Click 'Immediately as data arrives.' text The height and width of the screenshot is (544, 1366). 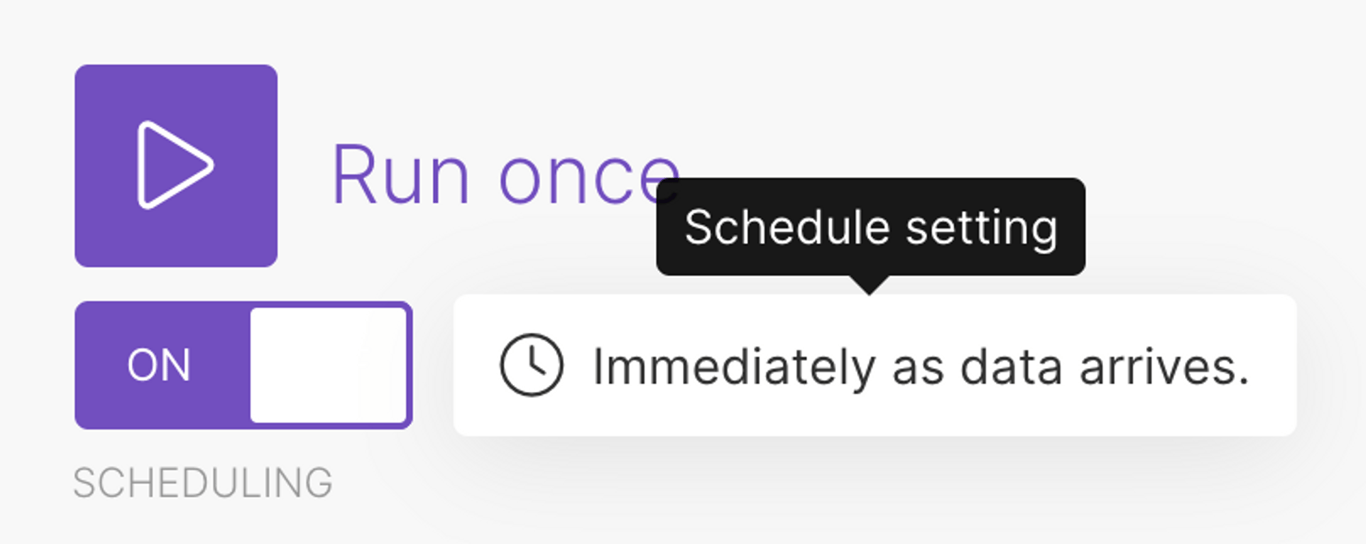pyautogui.click(x=921, y=367)
